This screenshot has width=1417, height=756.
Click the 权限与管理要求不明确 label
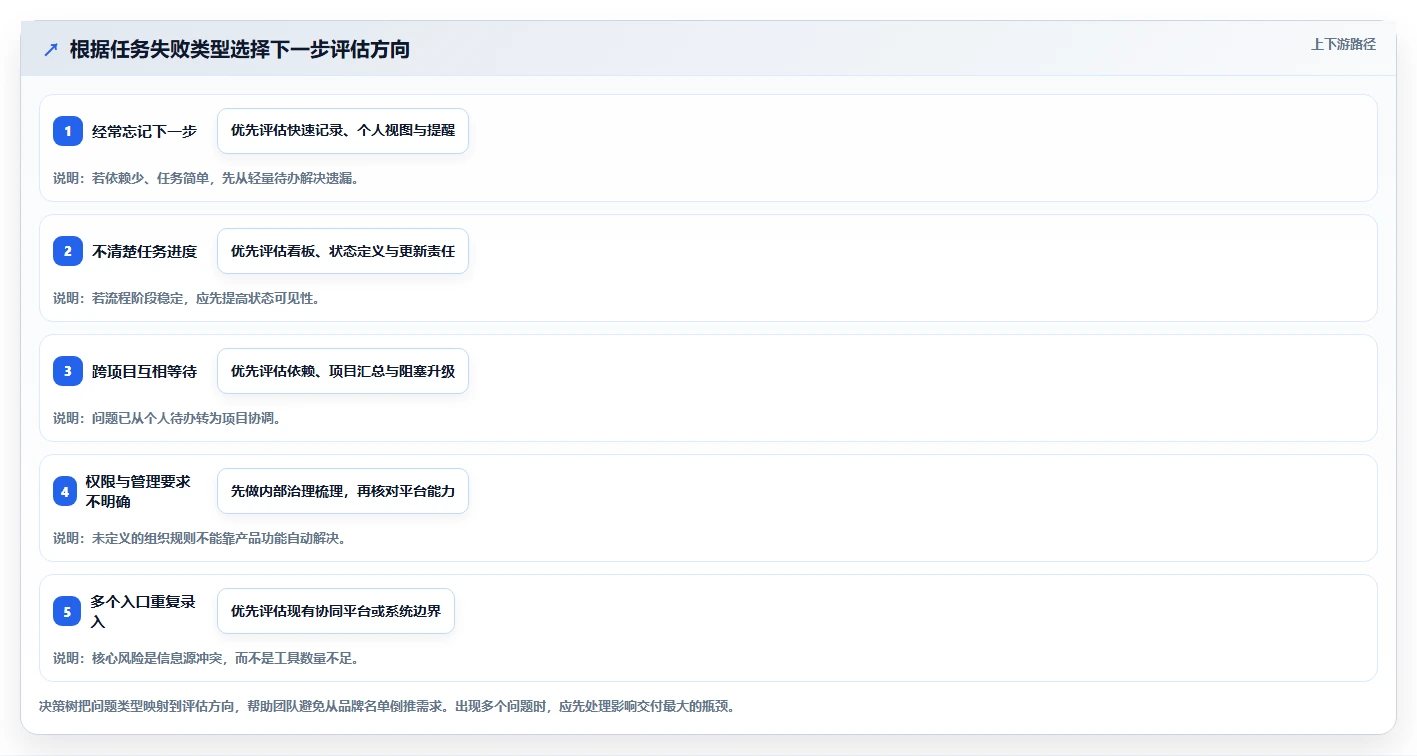tap(138, 491)
